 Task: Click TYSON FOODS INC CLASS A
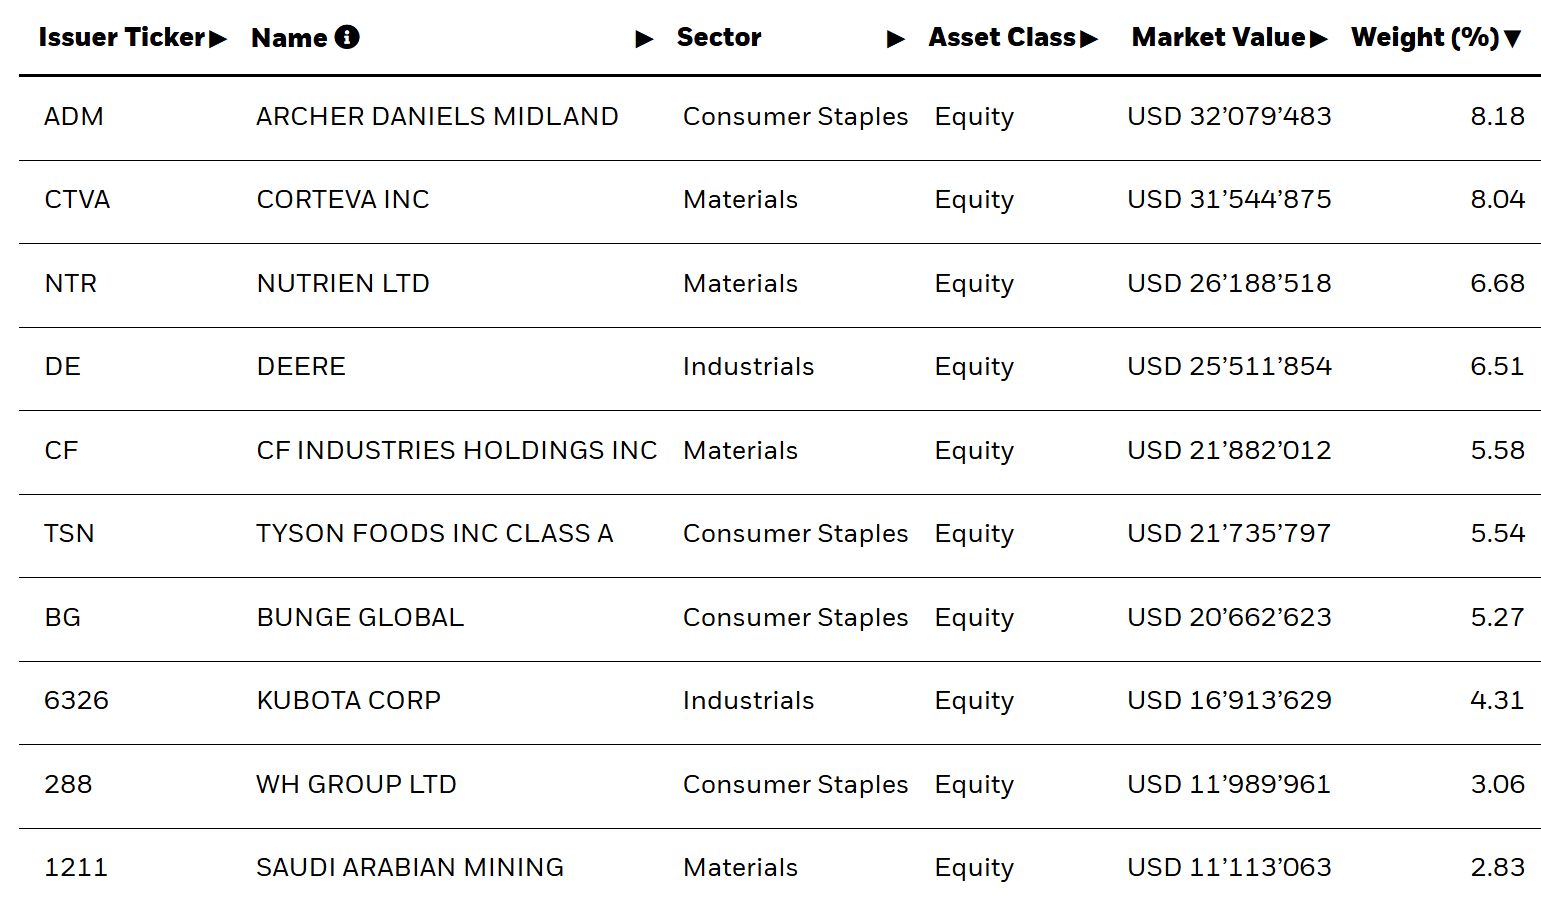(435, 534)
